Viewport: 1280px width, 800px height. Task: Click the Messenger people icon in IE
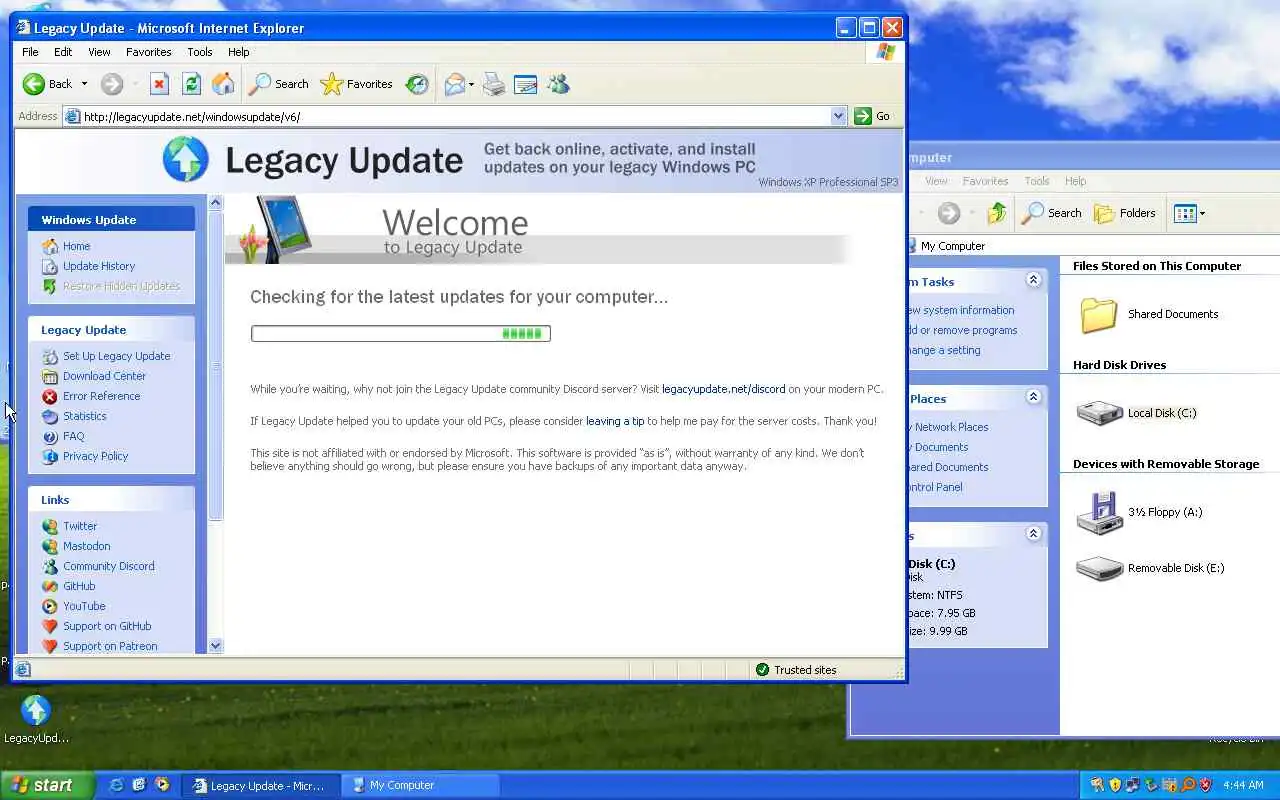[558, 84]
